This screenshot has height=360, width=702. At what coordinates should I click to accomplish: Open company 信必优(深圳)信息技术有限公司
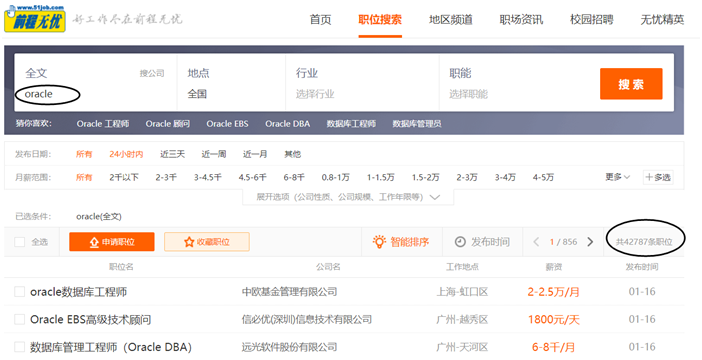[x=307, y=319]
